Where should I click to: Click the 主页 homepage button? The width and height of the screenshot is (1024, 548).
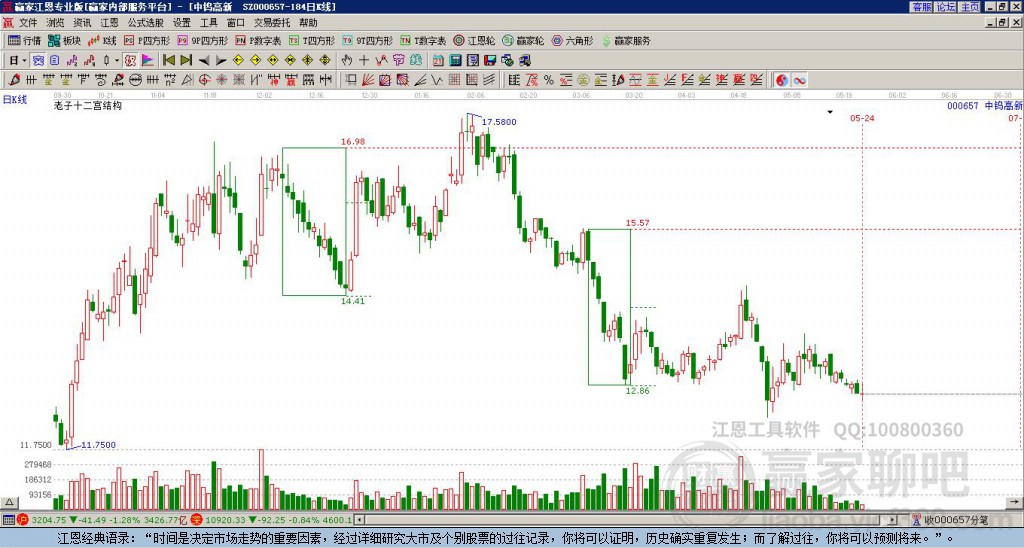[x=969, y=7]
